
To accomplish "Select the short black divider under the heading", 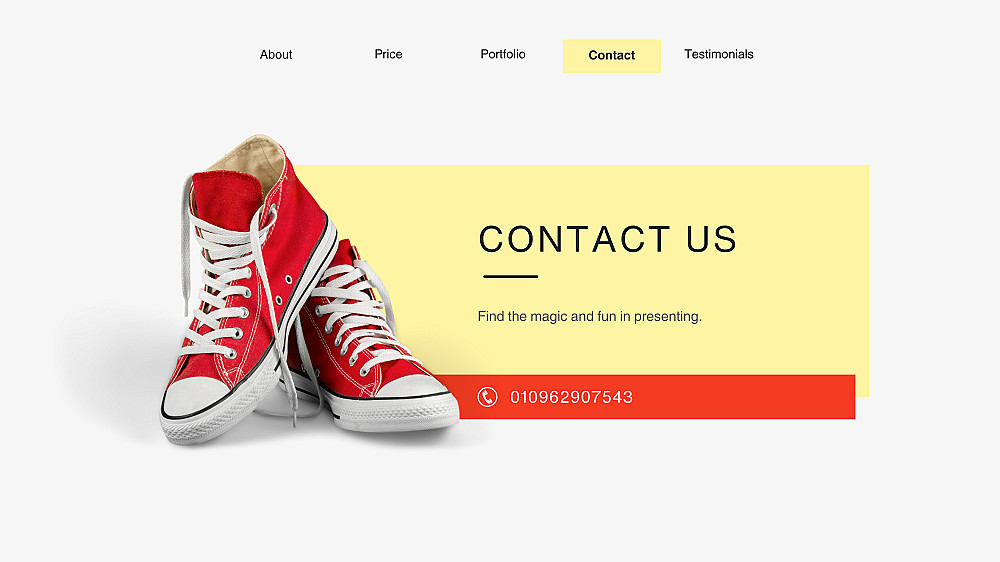I will point(511,276).
